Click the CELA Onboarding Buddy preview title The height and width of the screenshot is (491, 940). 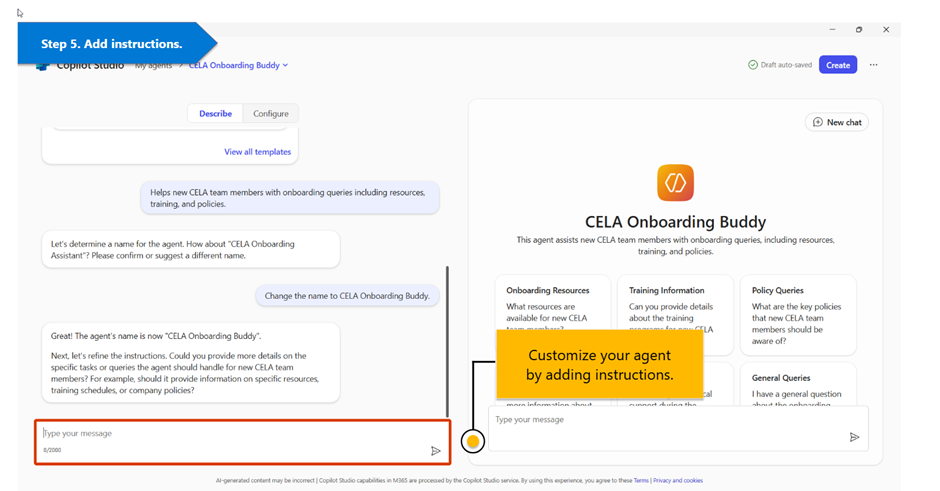676,222
